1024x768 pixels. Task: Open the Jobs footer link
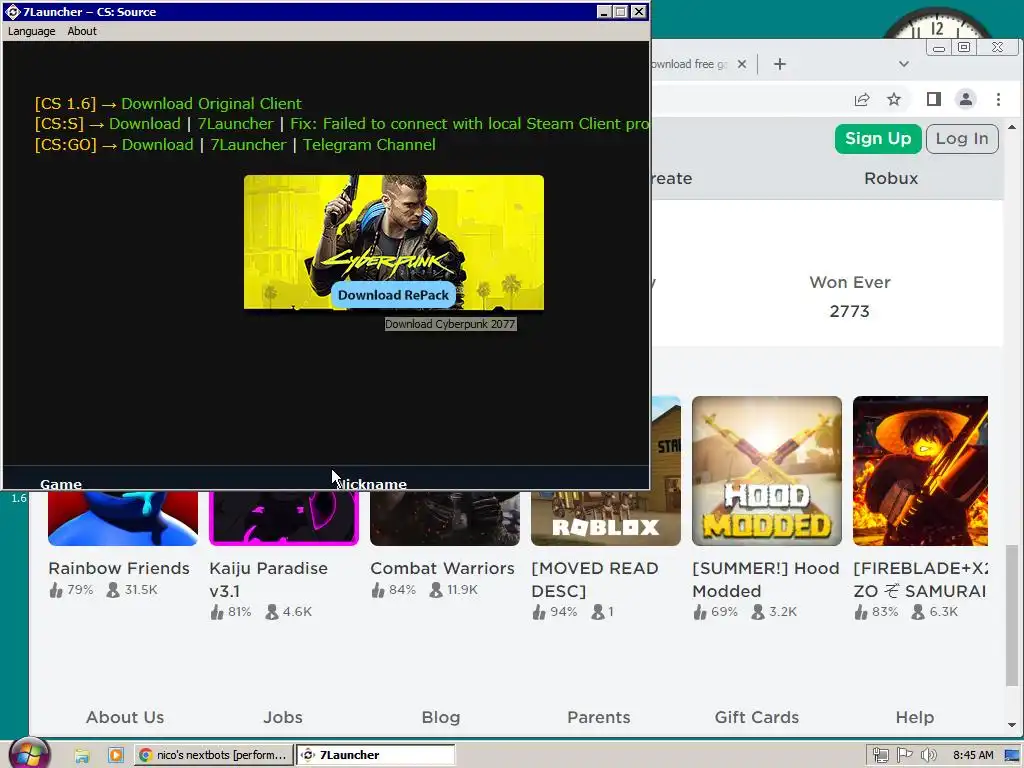coord(283,717)
